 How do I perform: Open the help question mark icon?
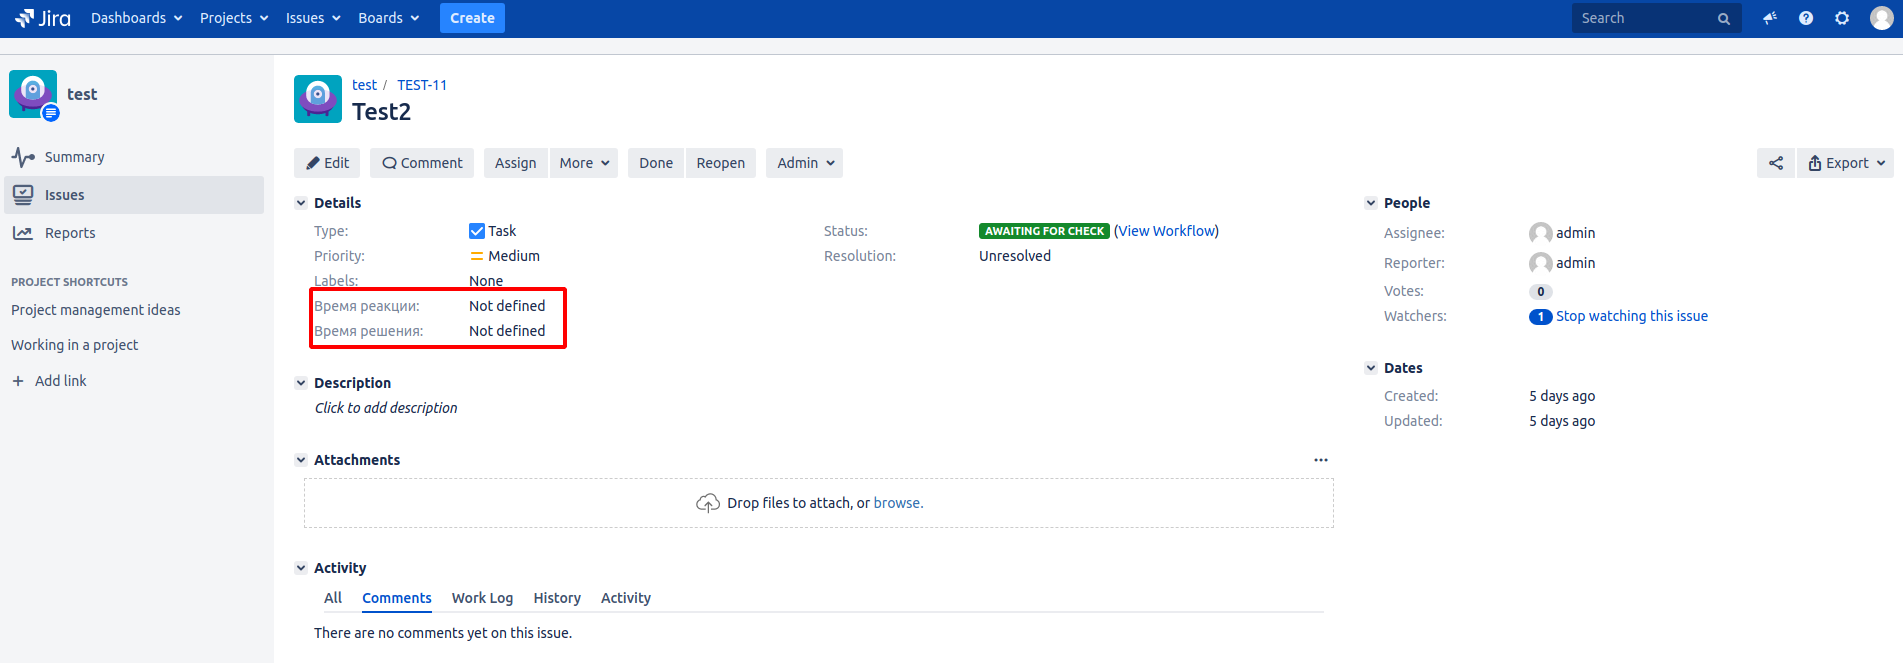pos(1806,18)
